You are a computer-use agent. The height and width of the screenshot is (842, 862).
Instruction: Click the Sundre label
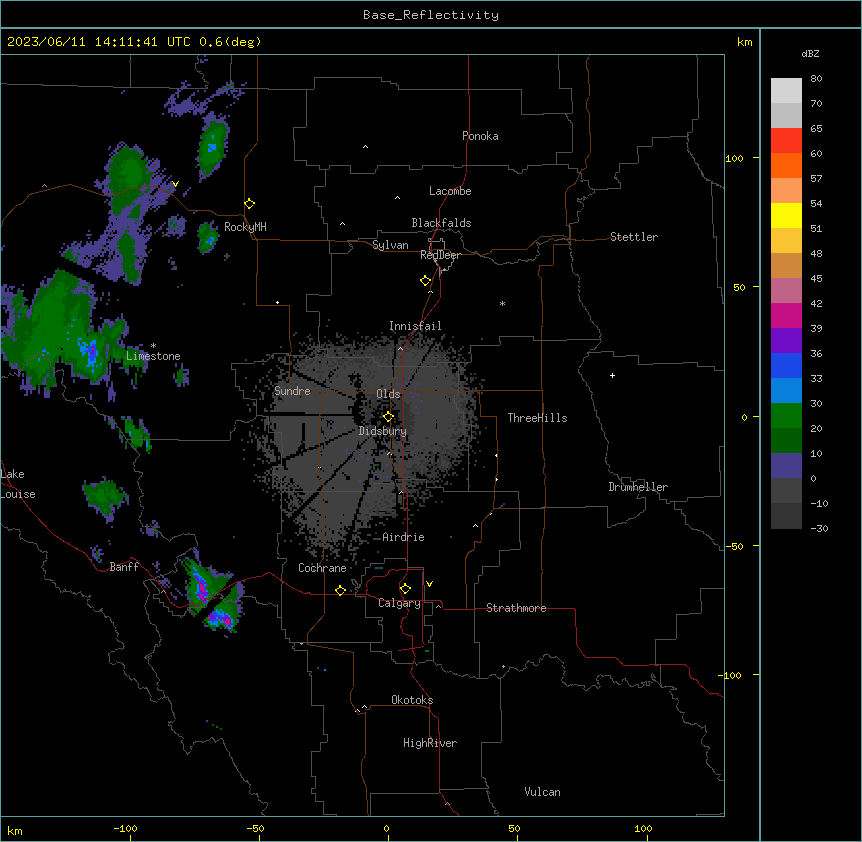pyautogui.click(x=292, y=391)
